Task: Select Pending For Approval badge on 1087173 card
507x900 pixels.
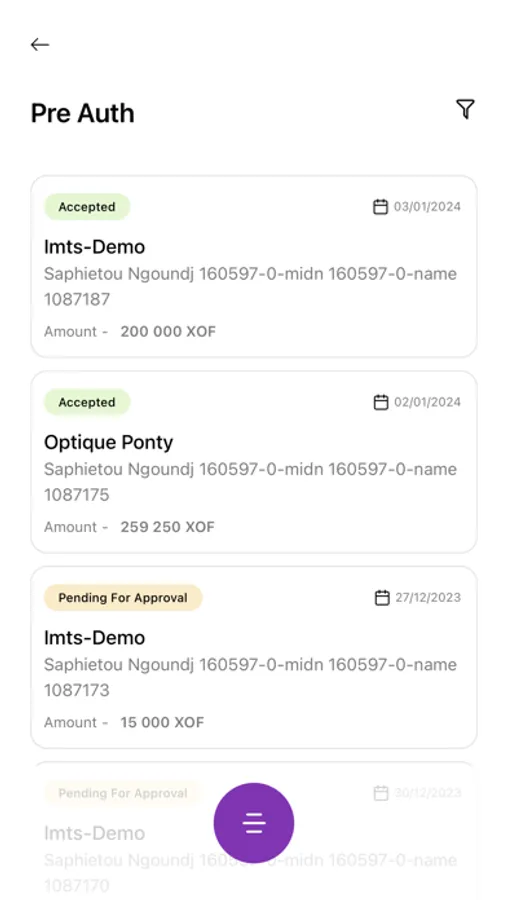Action: 123,598
